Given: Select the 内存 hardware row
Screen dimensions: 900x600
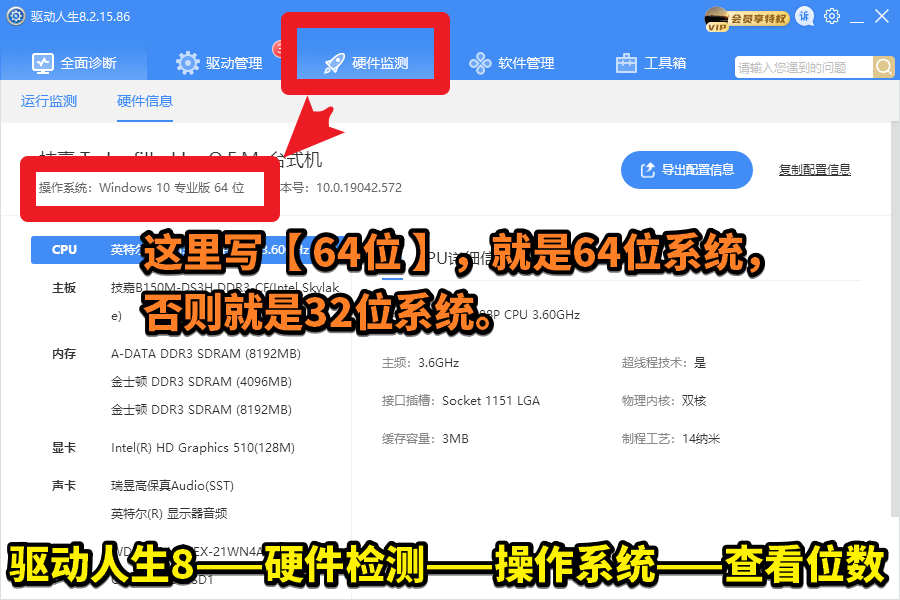Looking at the screenshot, I should [x=64, y=354].
